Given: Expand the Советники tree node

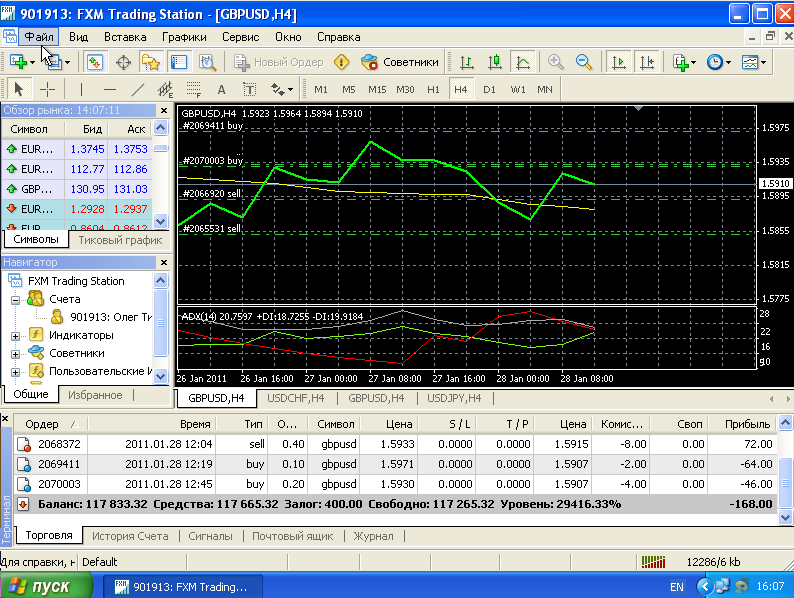Looking at the screenshot, I should point(16,354).
